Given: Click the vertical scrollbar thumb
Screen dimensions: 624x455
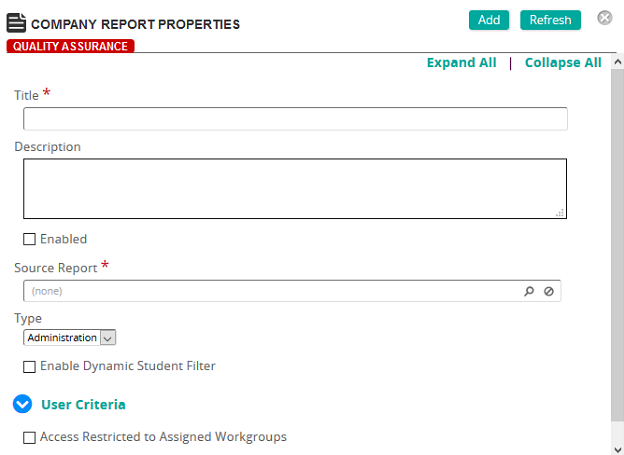Looking at the screenshot, I should [x=618, y=244].
